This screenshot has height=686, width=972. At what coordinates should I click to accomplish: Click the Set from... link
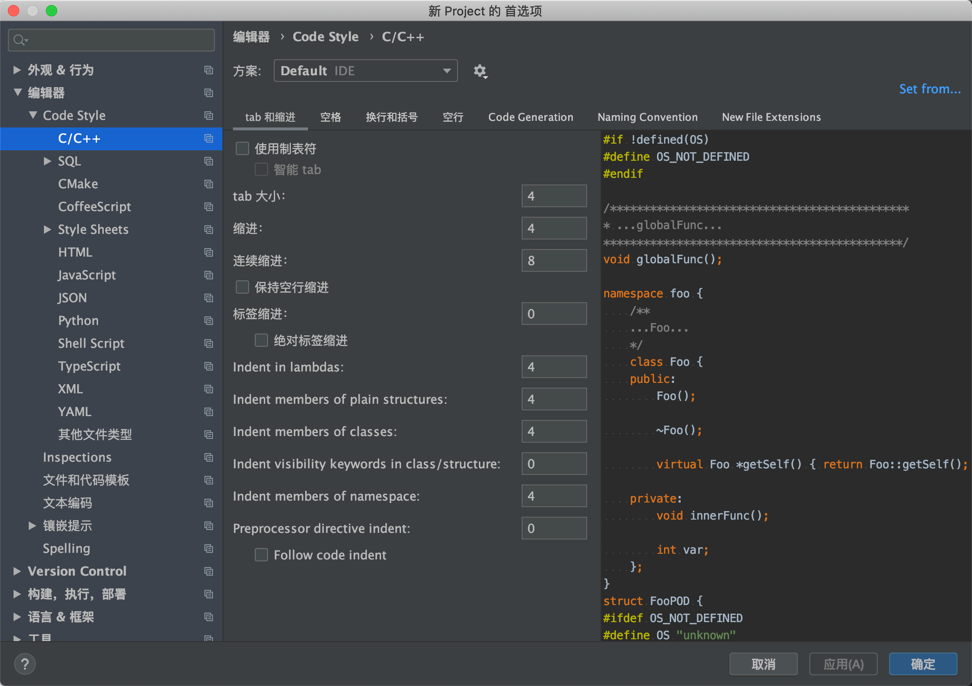coord(930,89)
